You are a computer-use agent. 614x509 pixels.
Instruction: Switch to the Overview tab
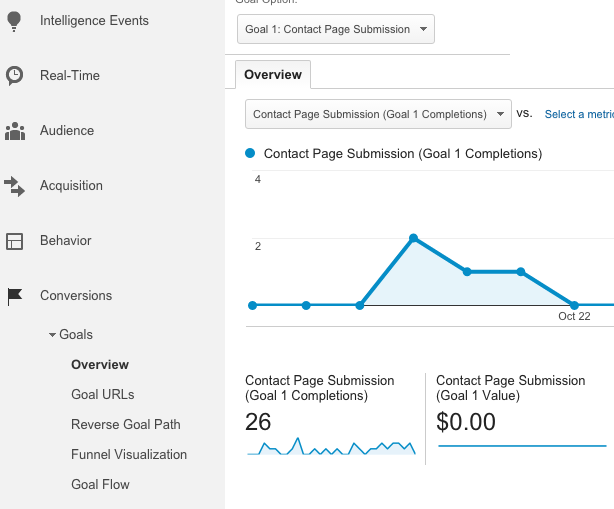click(273, 75)
